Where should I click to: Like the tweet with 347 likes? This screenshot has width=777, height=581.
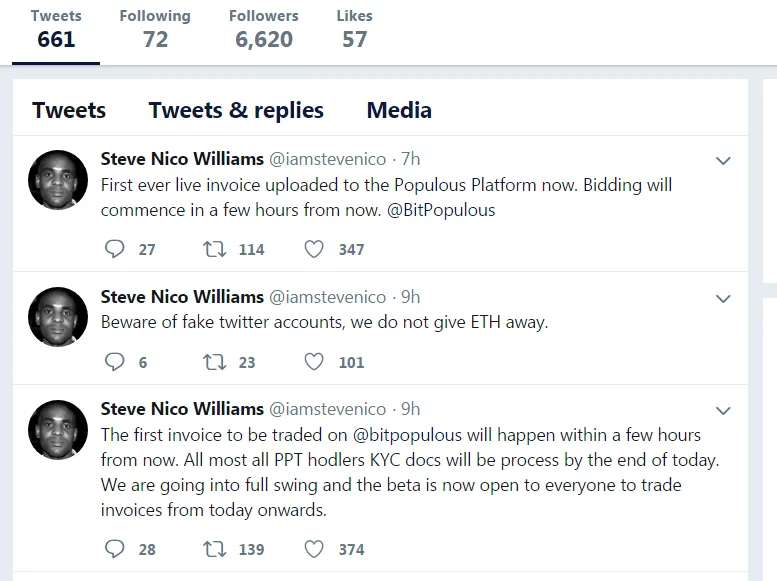[x=314, y=248]
